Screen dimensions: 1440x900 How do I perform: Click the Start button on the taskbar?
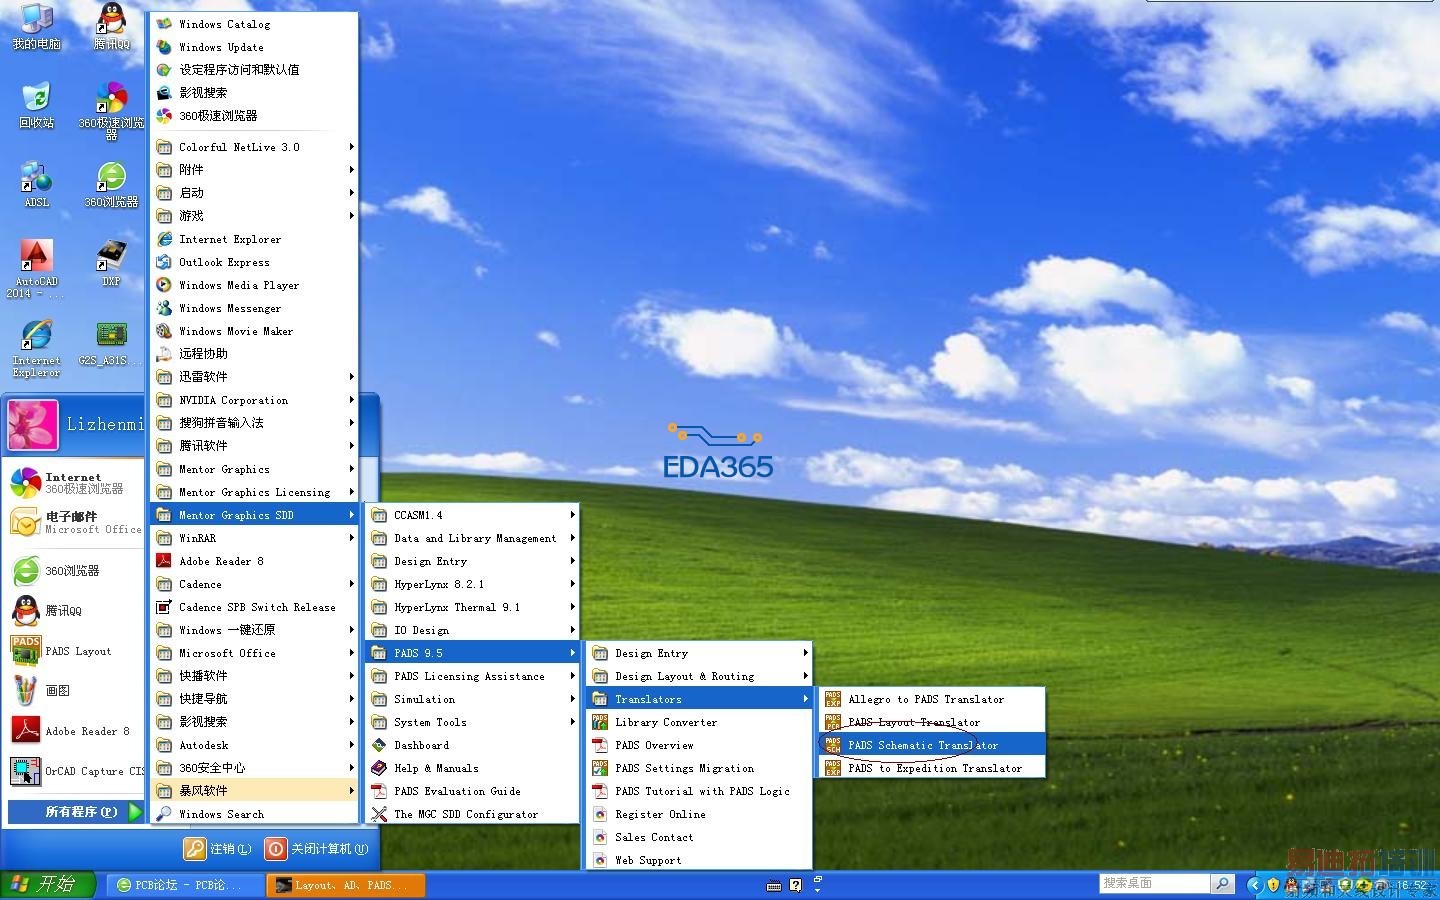[x=46, y=884]
